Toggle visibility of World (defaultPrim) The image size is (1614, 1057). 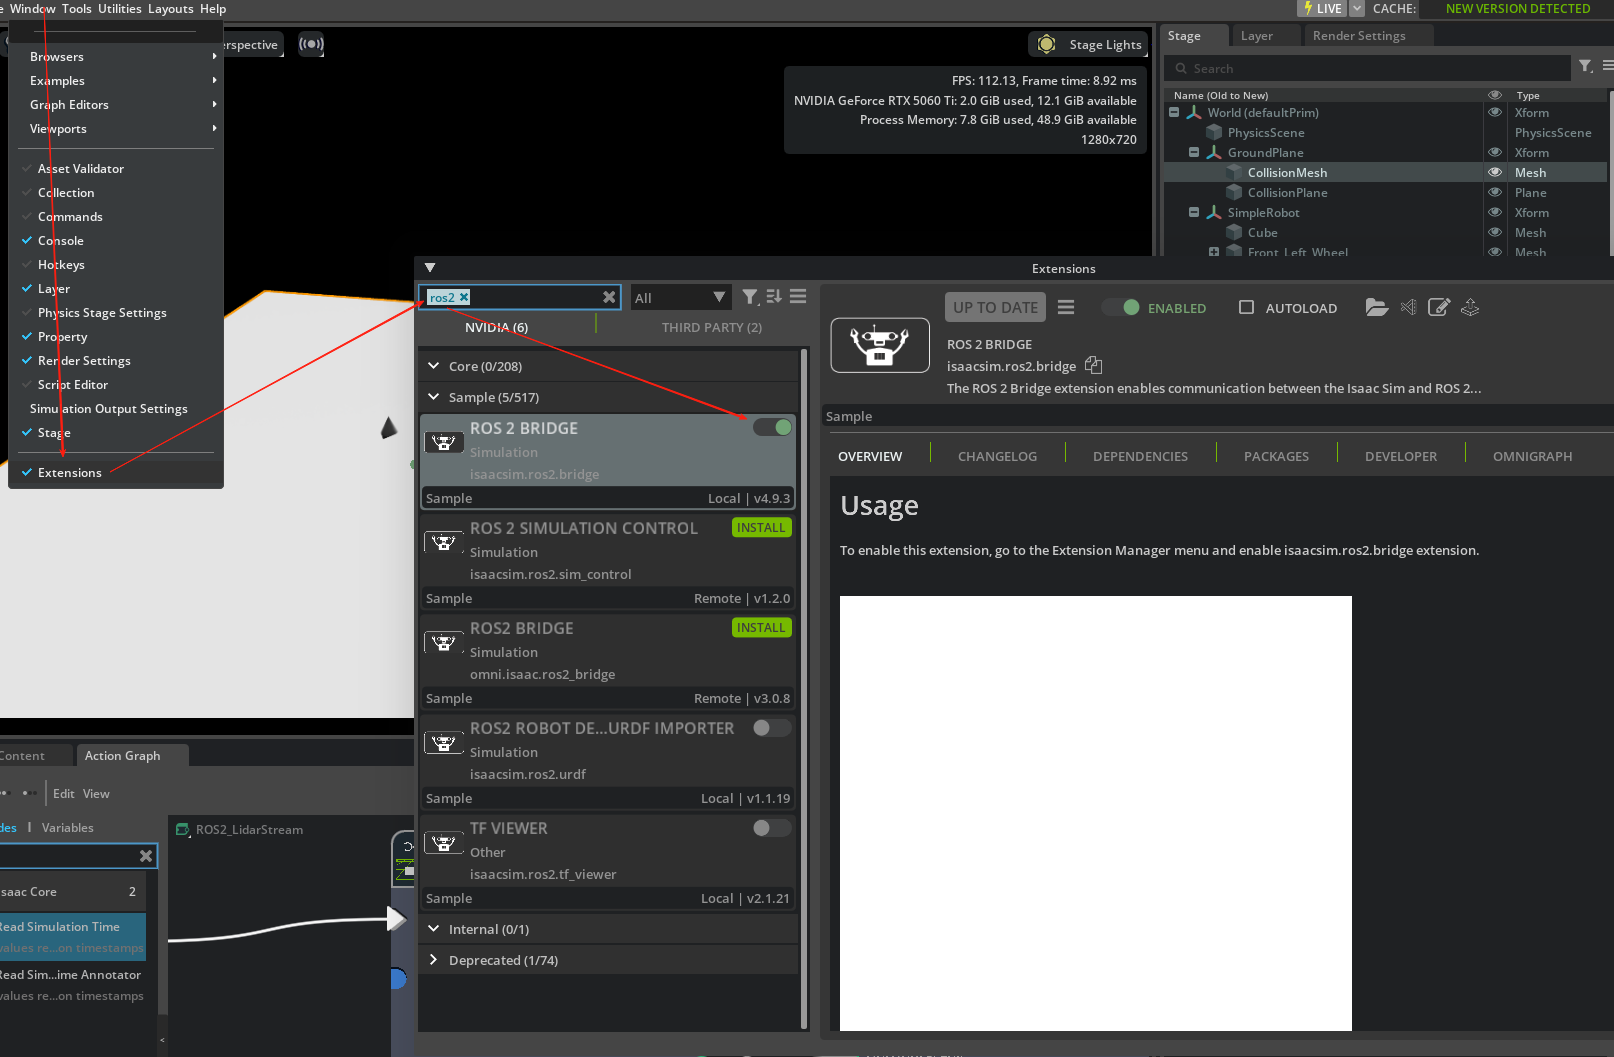tap(1495, 113)
